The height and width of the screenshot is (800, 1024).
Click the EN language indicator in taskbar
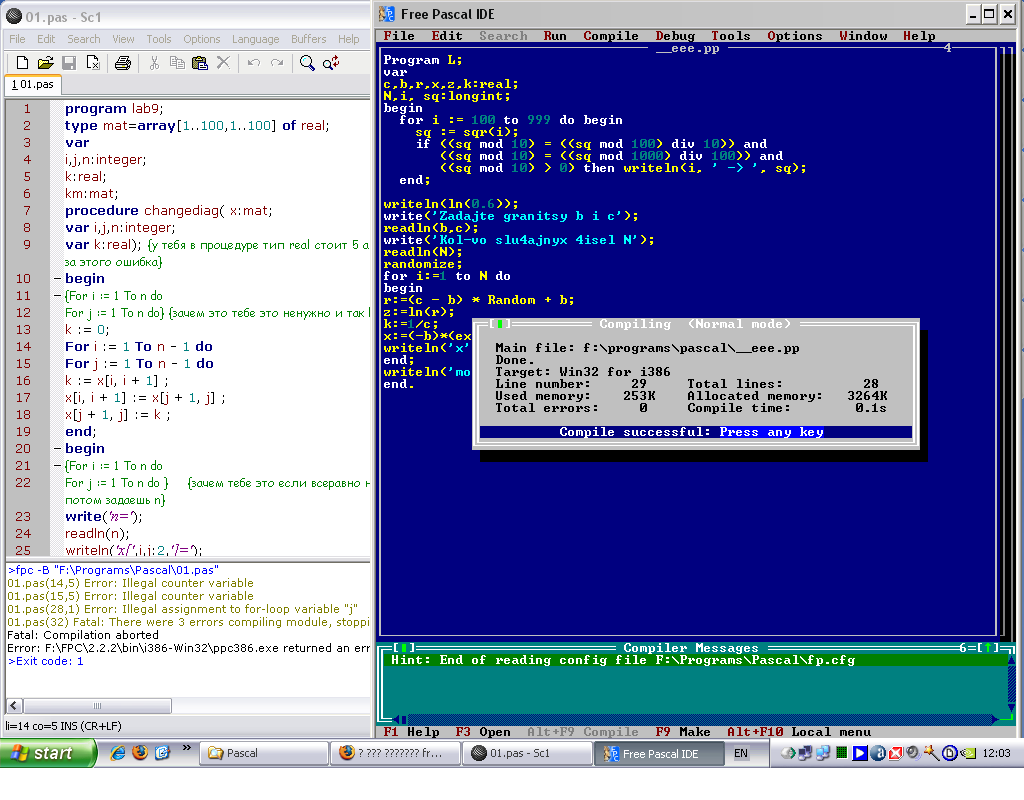pyautogui.click(x=741, y=753)
